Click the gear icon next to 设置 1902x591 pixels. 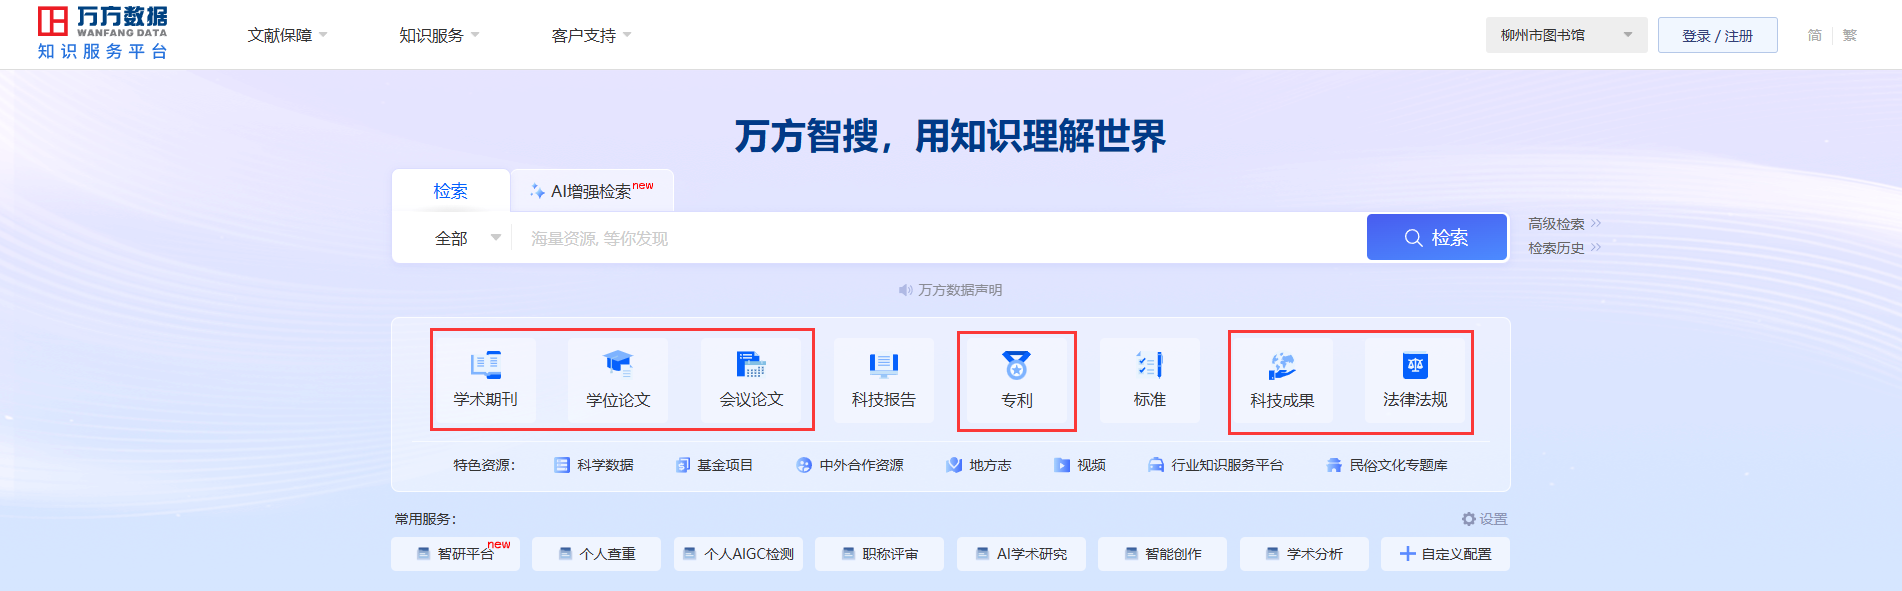1469,519
